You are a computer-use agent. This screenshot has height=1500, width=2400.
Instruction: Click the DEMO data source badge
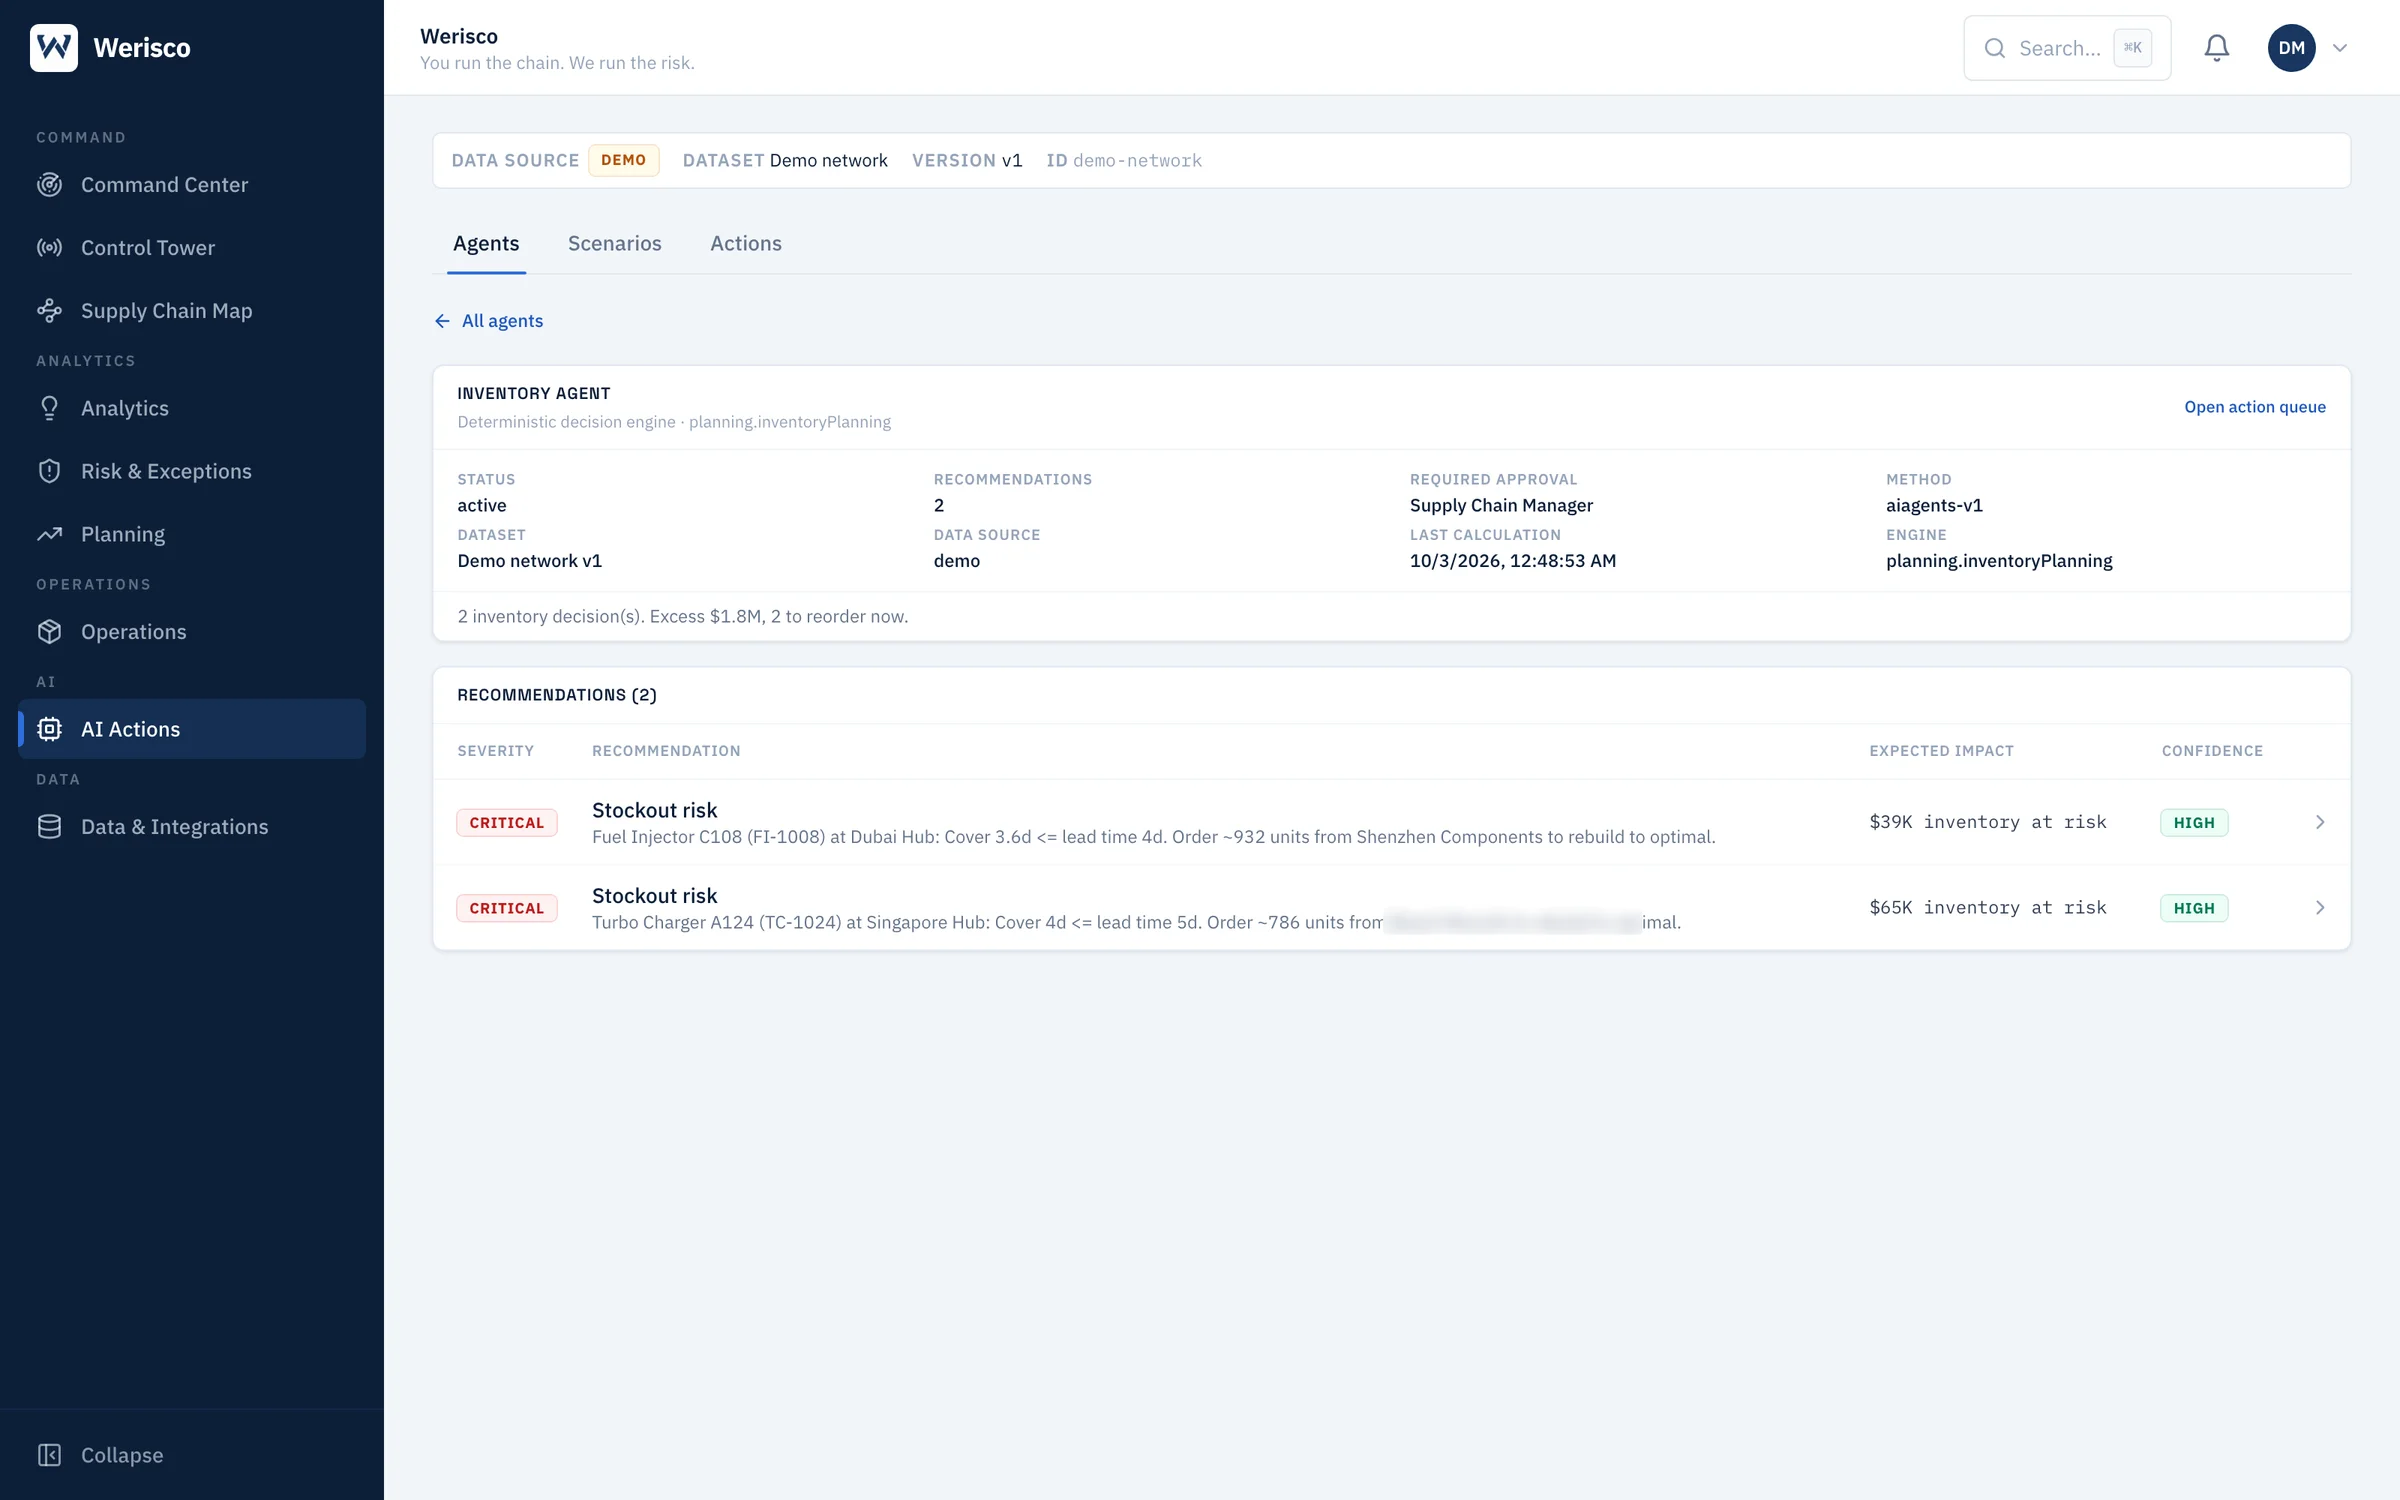click(x=623, y=160)
